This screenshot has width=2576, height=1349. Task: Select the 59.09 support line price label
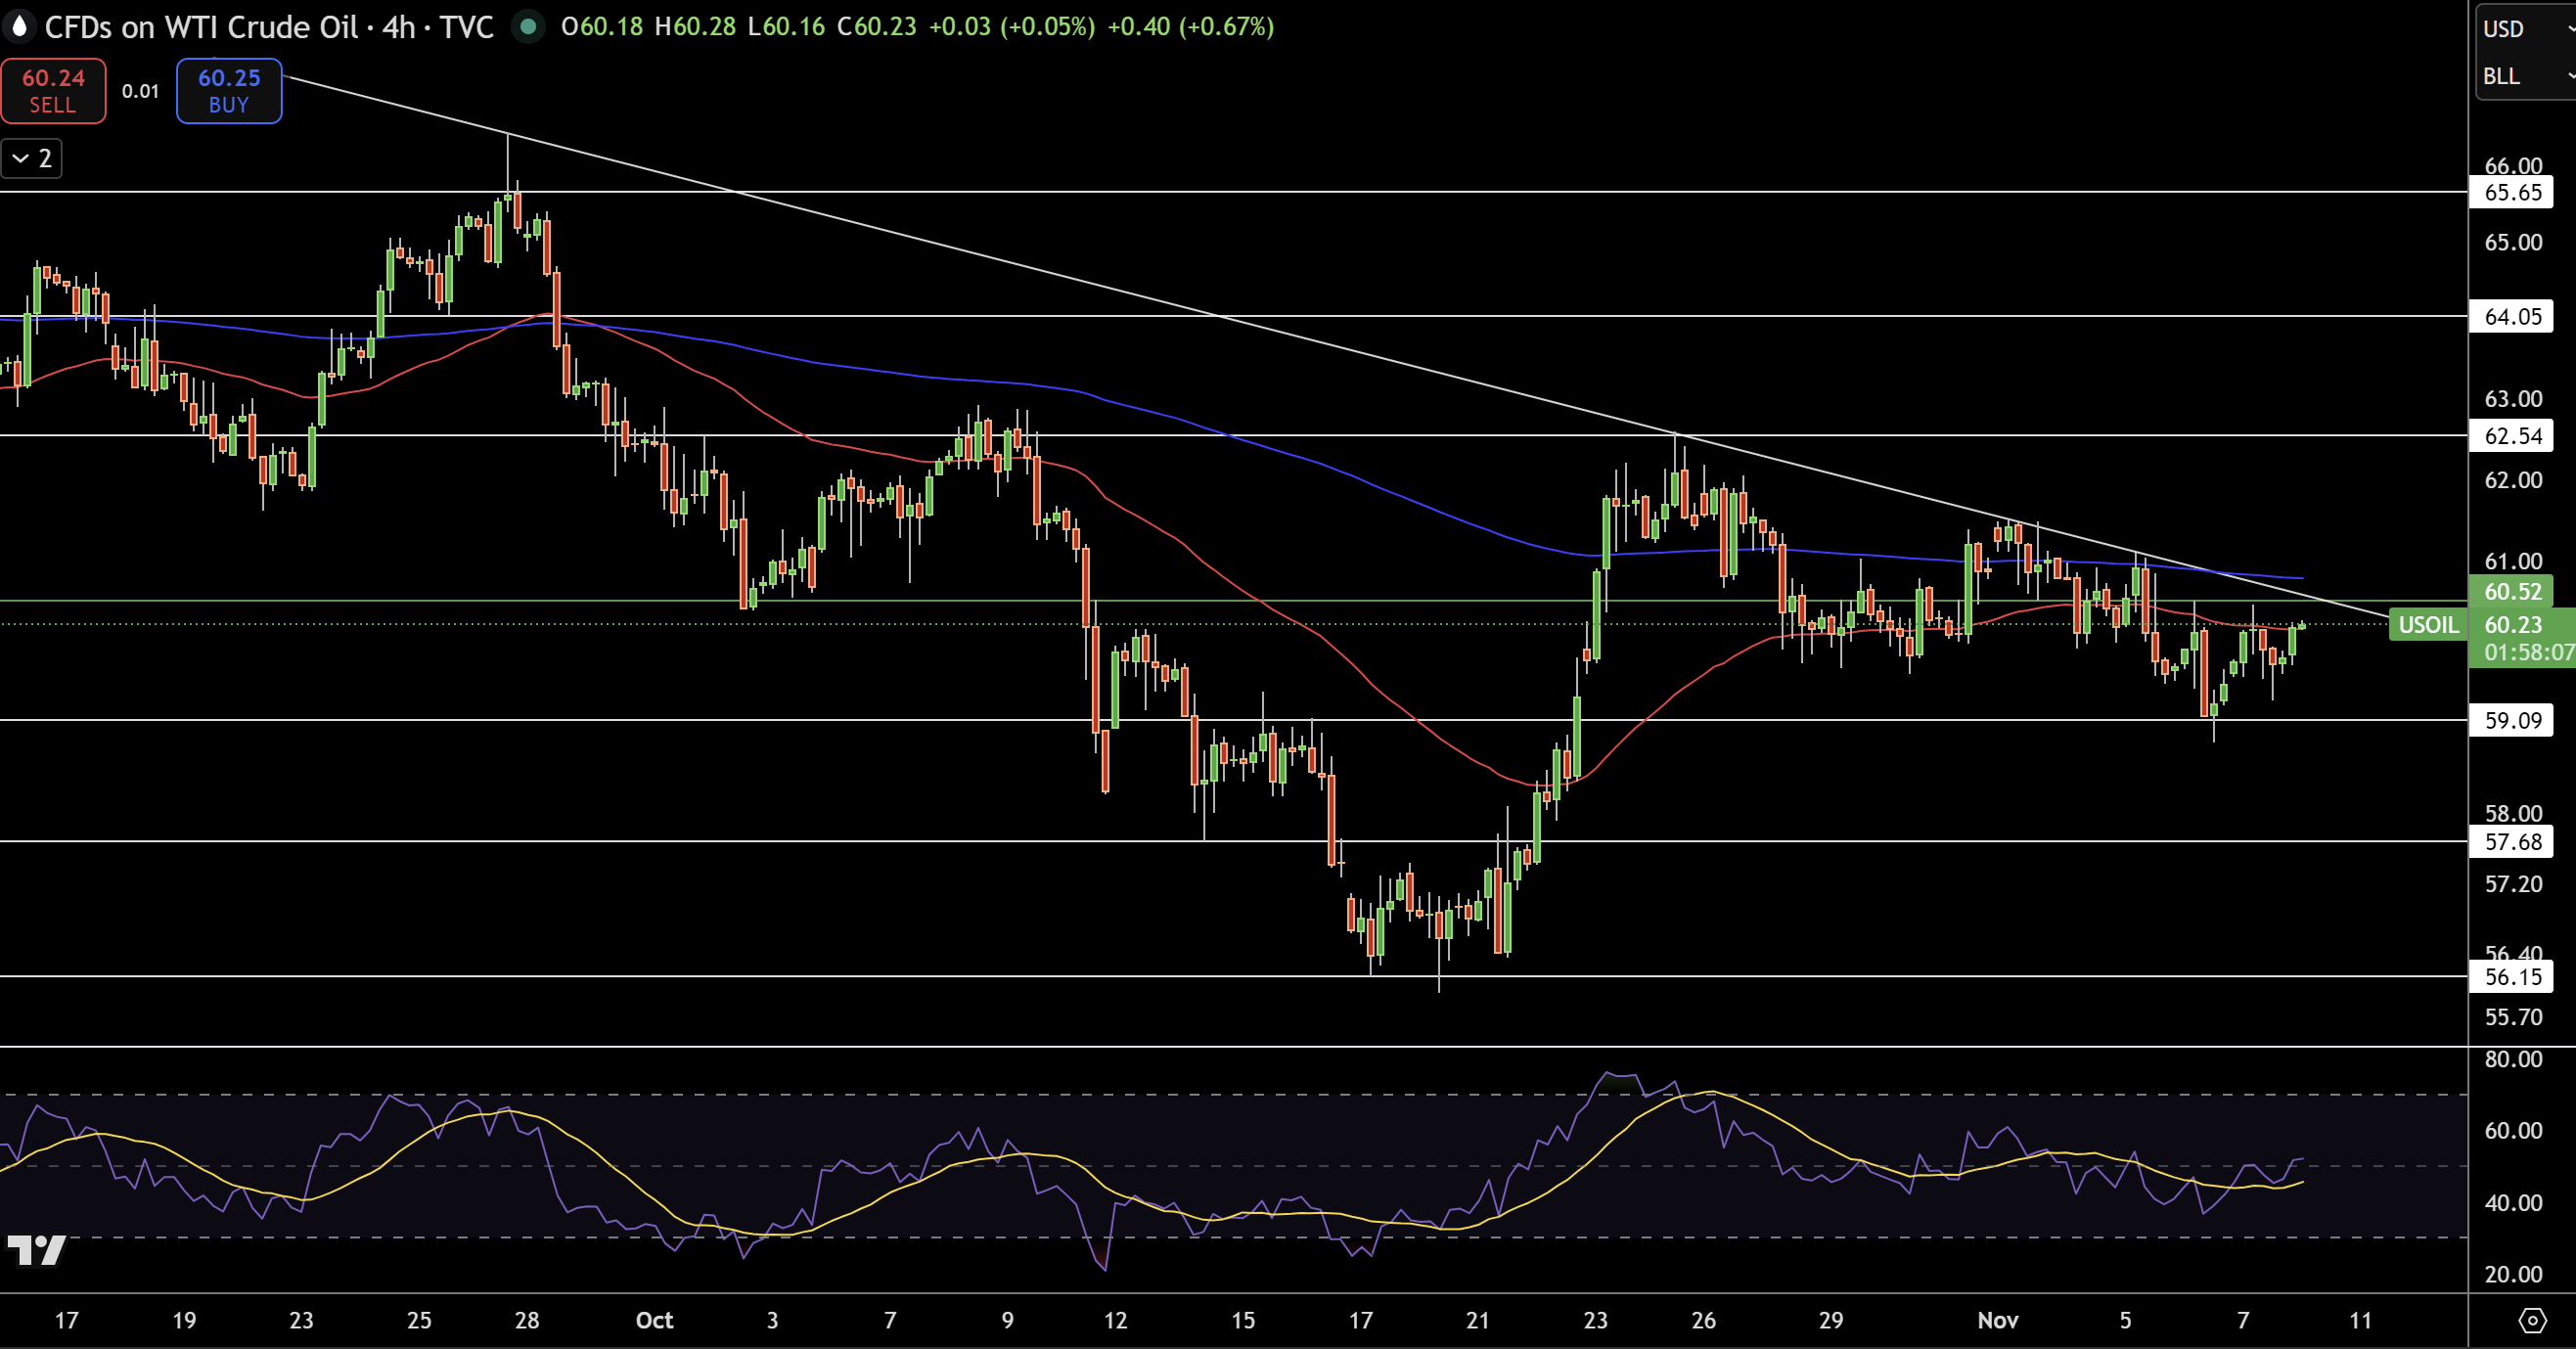coord(2512,720)
